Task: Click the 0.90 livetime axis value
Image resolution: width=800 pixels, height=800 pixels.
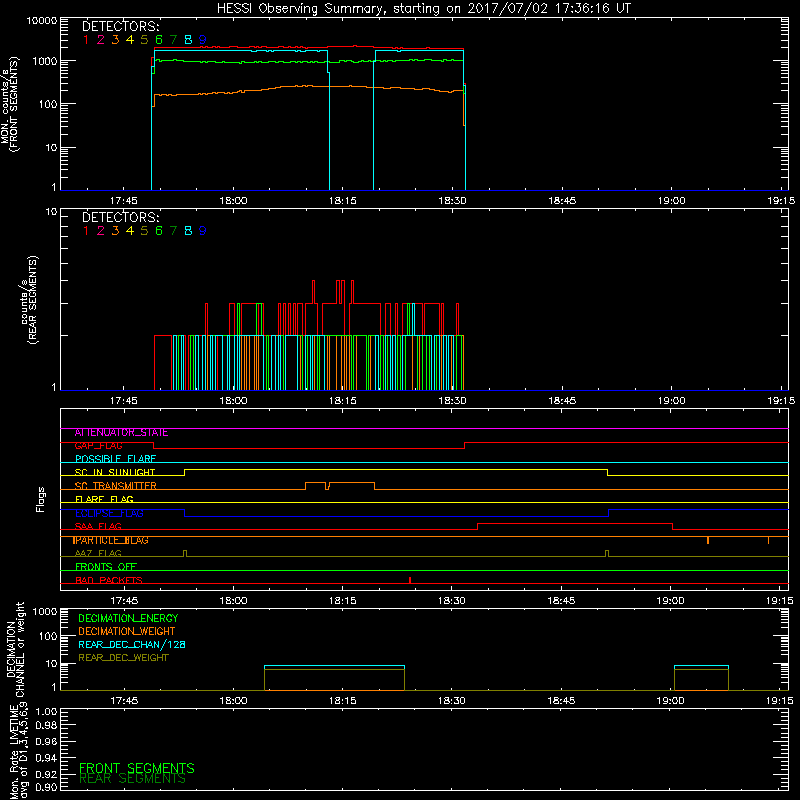Action: [x=46, y=787]
